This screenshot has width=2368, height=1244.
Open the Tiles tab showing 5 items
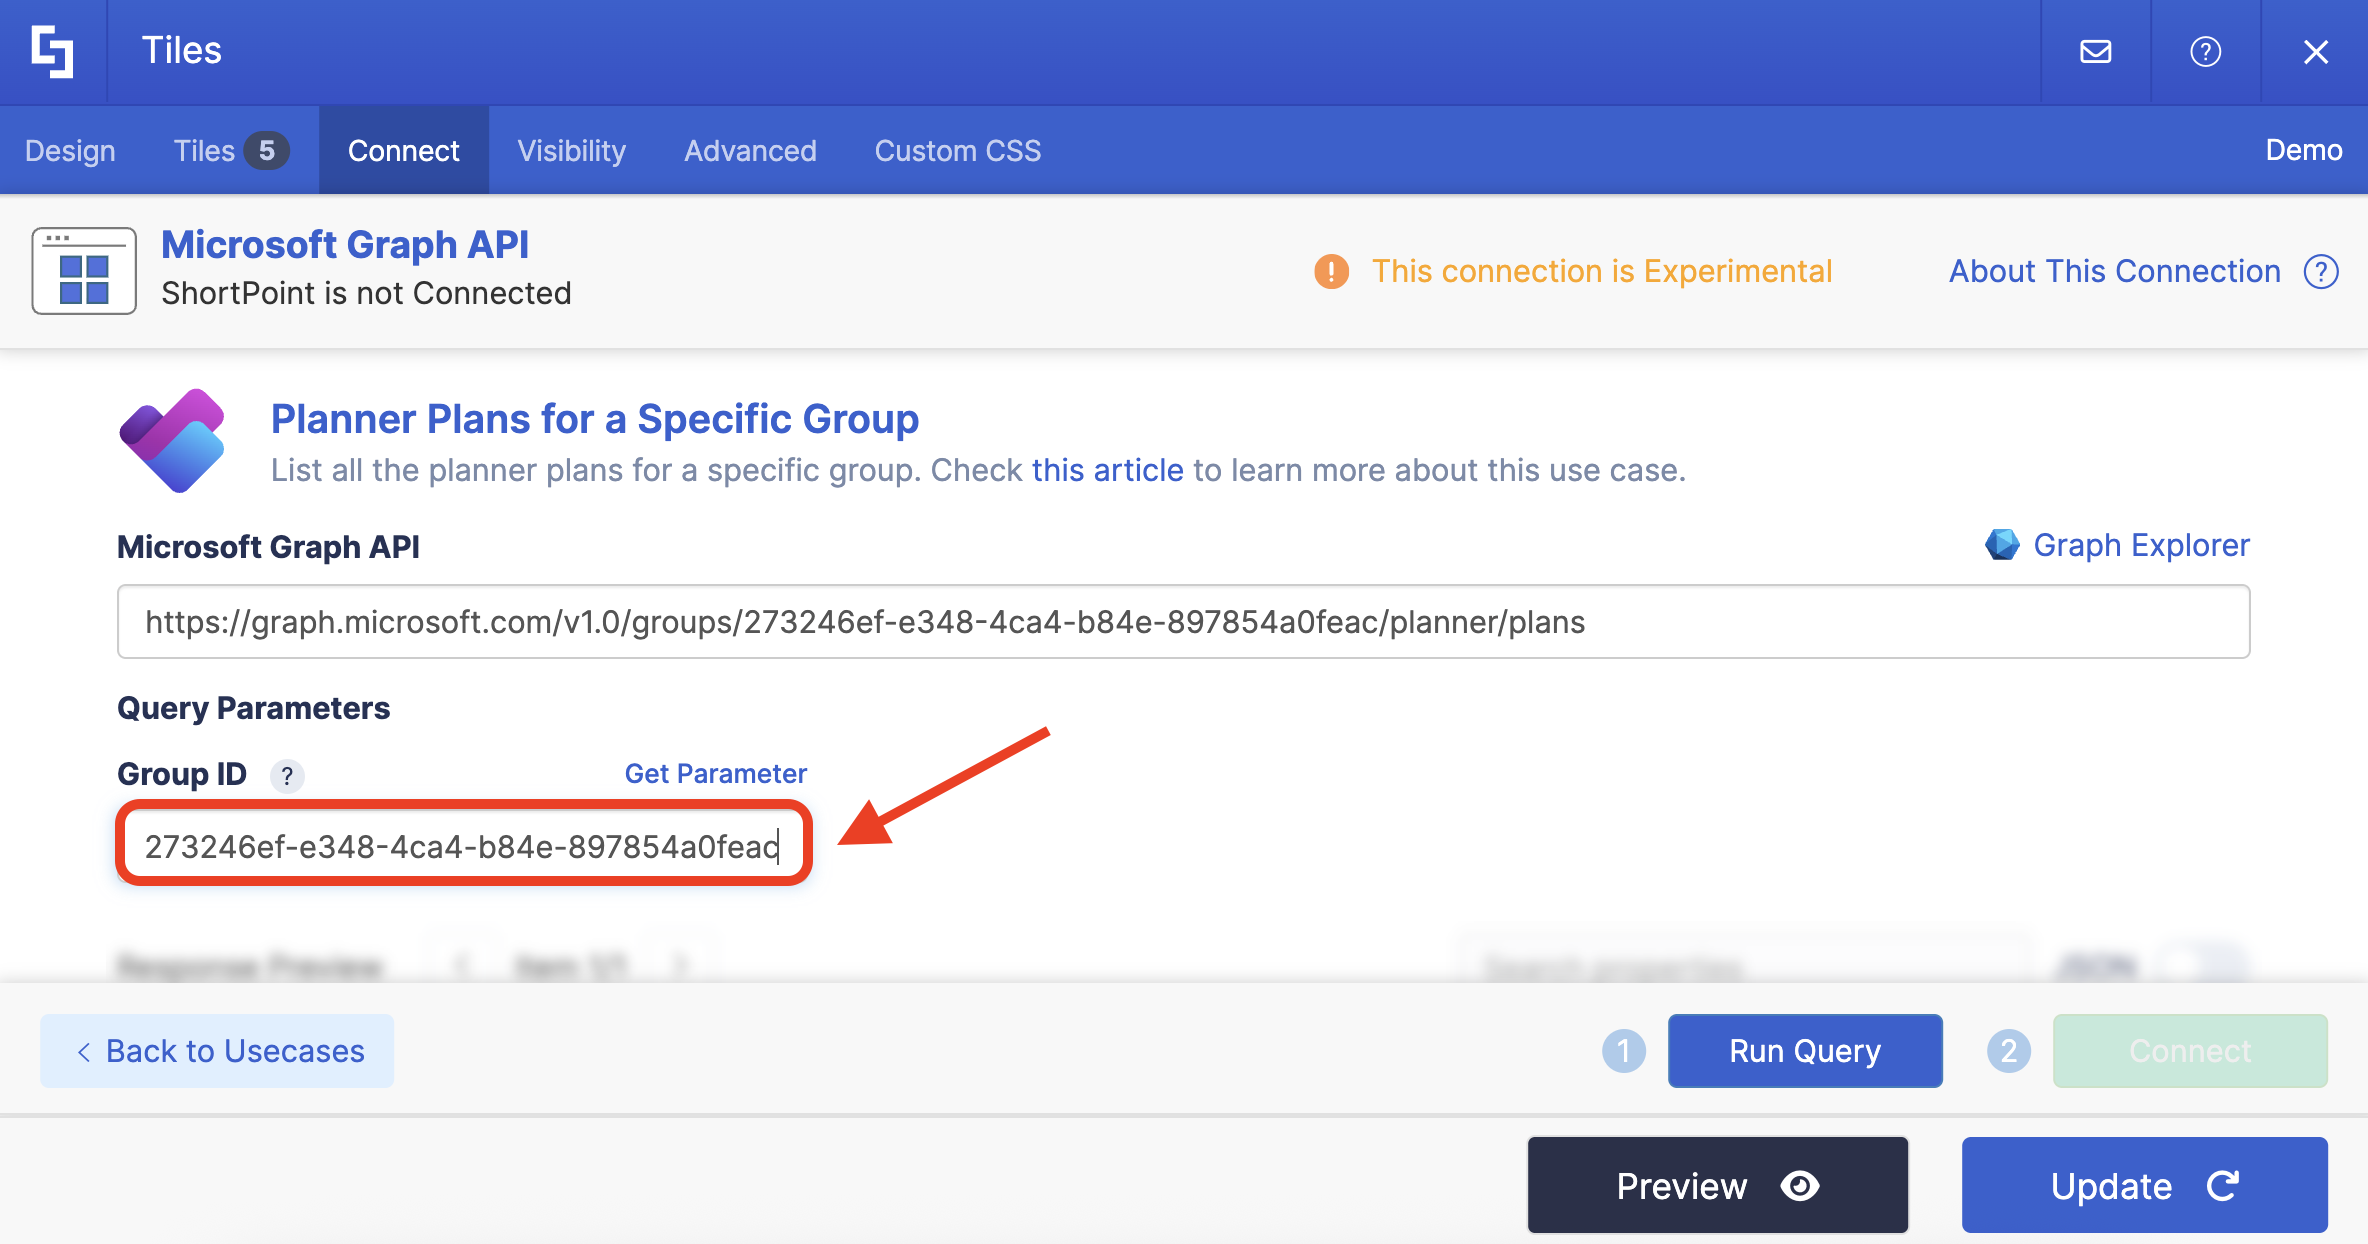228,150
